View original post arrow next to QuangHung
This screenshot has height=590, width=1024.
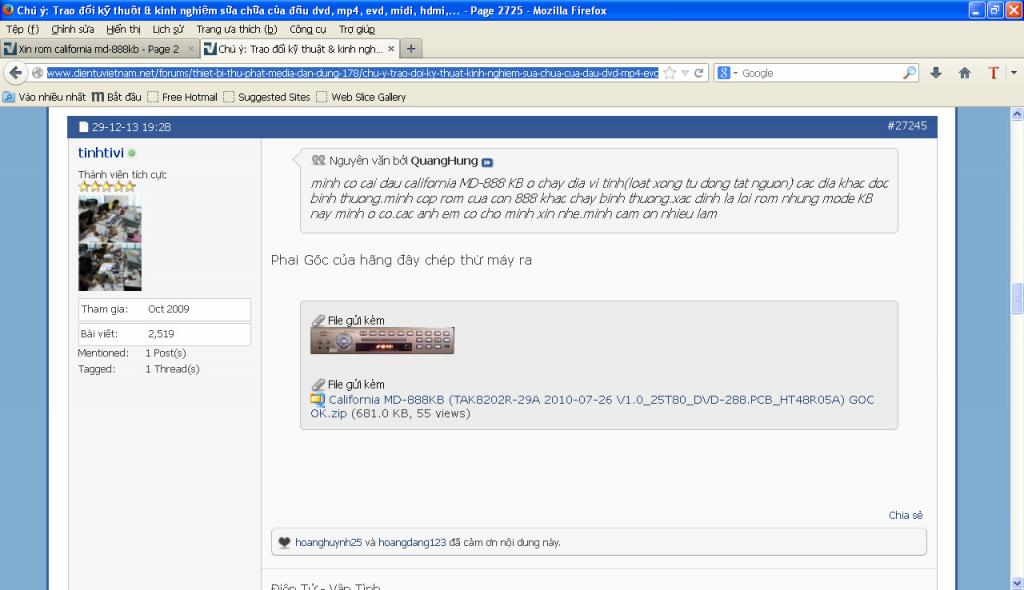[487, 162]
